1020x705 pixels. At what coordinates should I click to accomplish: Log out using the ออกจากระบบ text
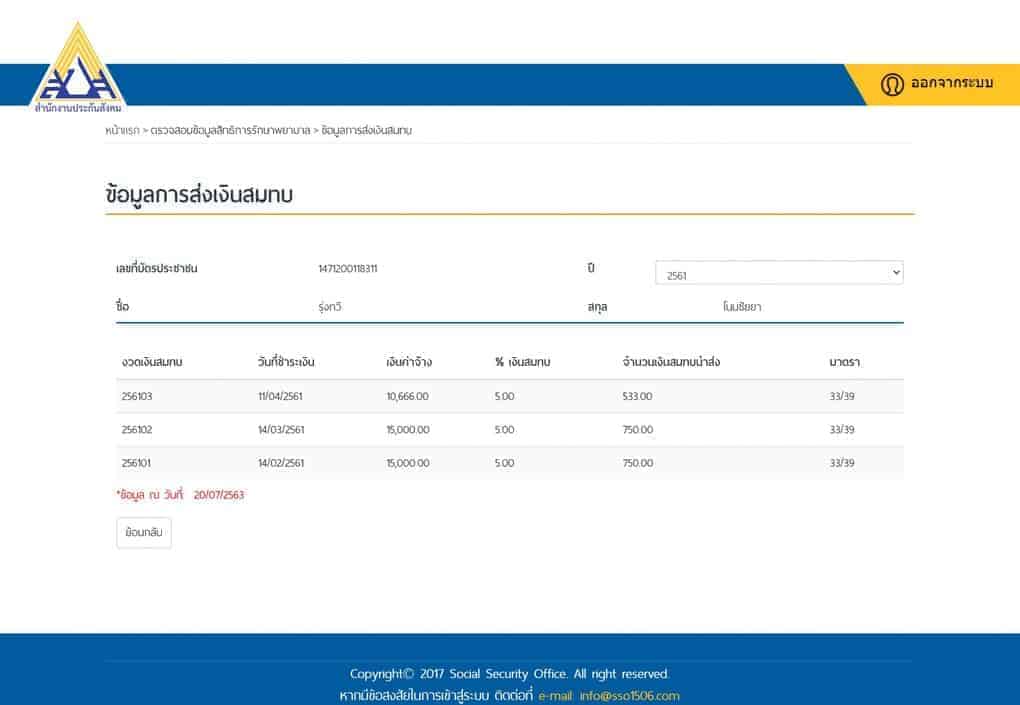pyautogui.click(x=951, y=84)
